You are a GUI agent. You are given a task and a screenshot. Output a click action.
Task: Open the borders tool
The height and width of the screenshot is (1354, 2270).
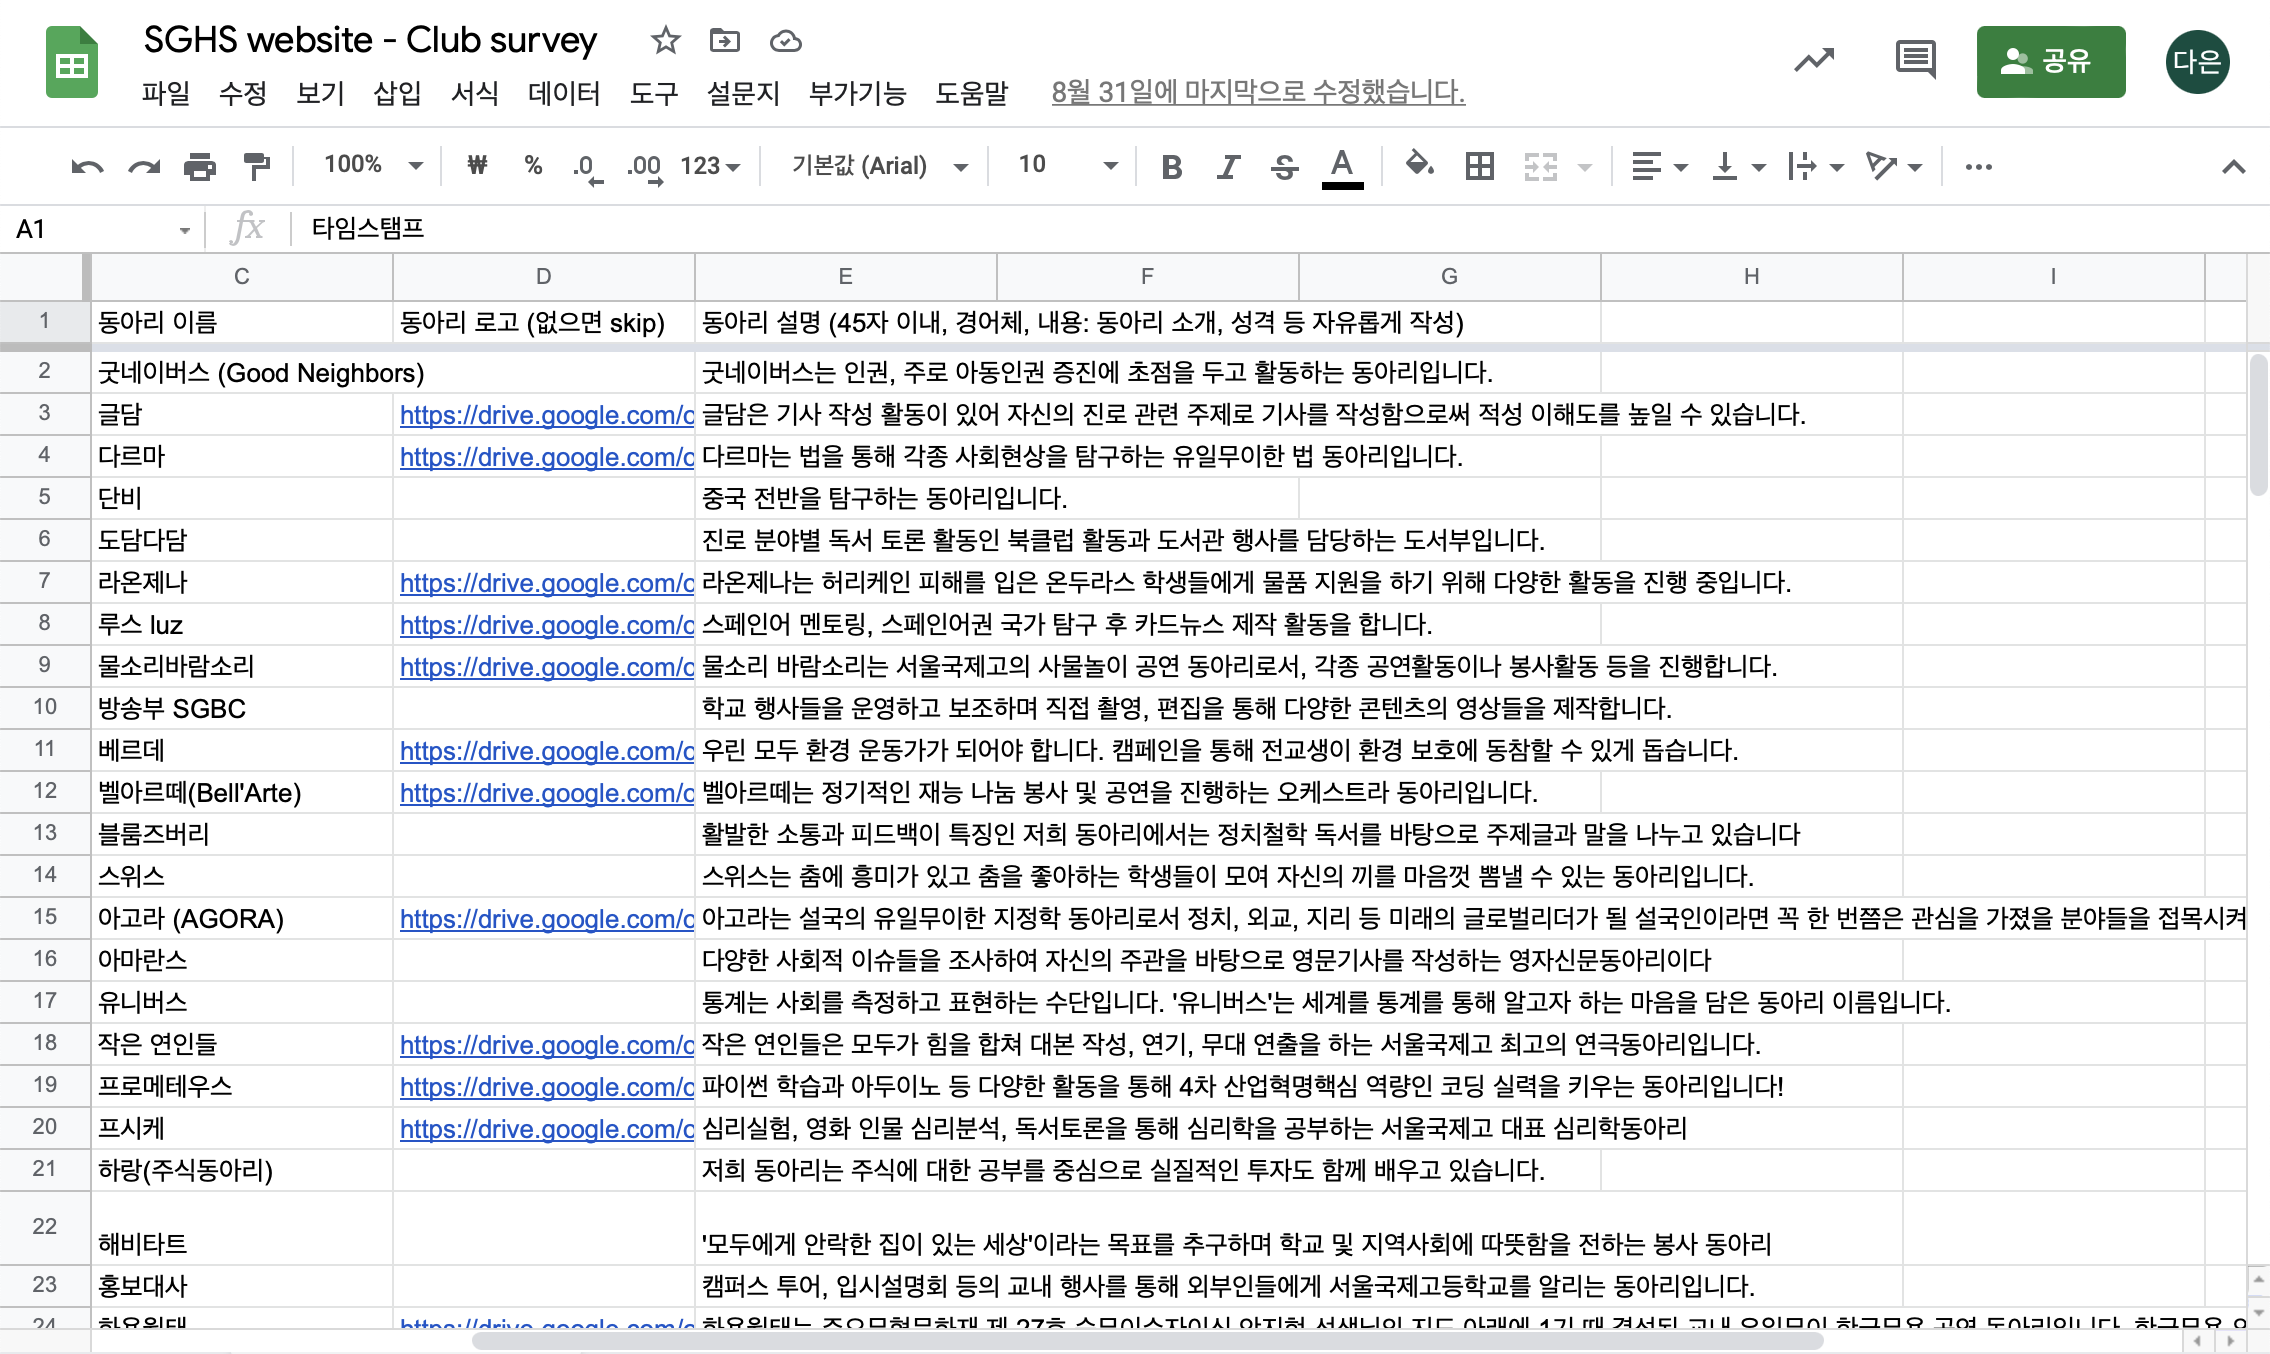coord(1479,166)
